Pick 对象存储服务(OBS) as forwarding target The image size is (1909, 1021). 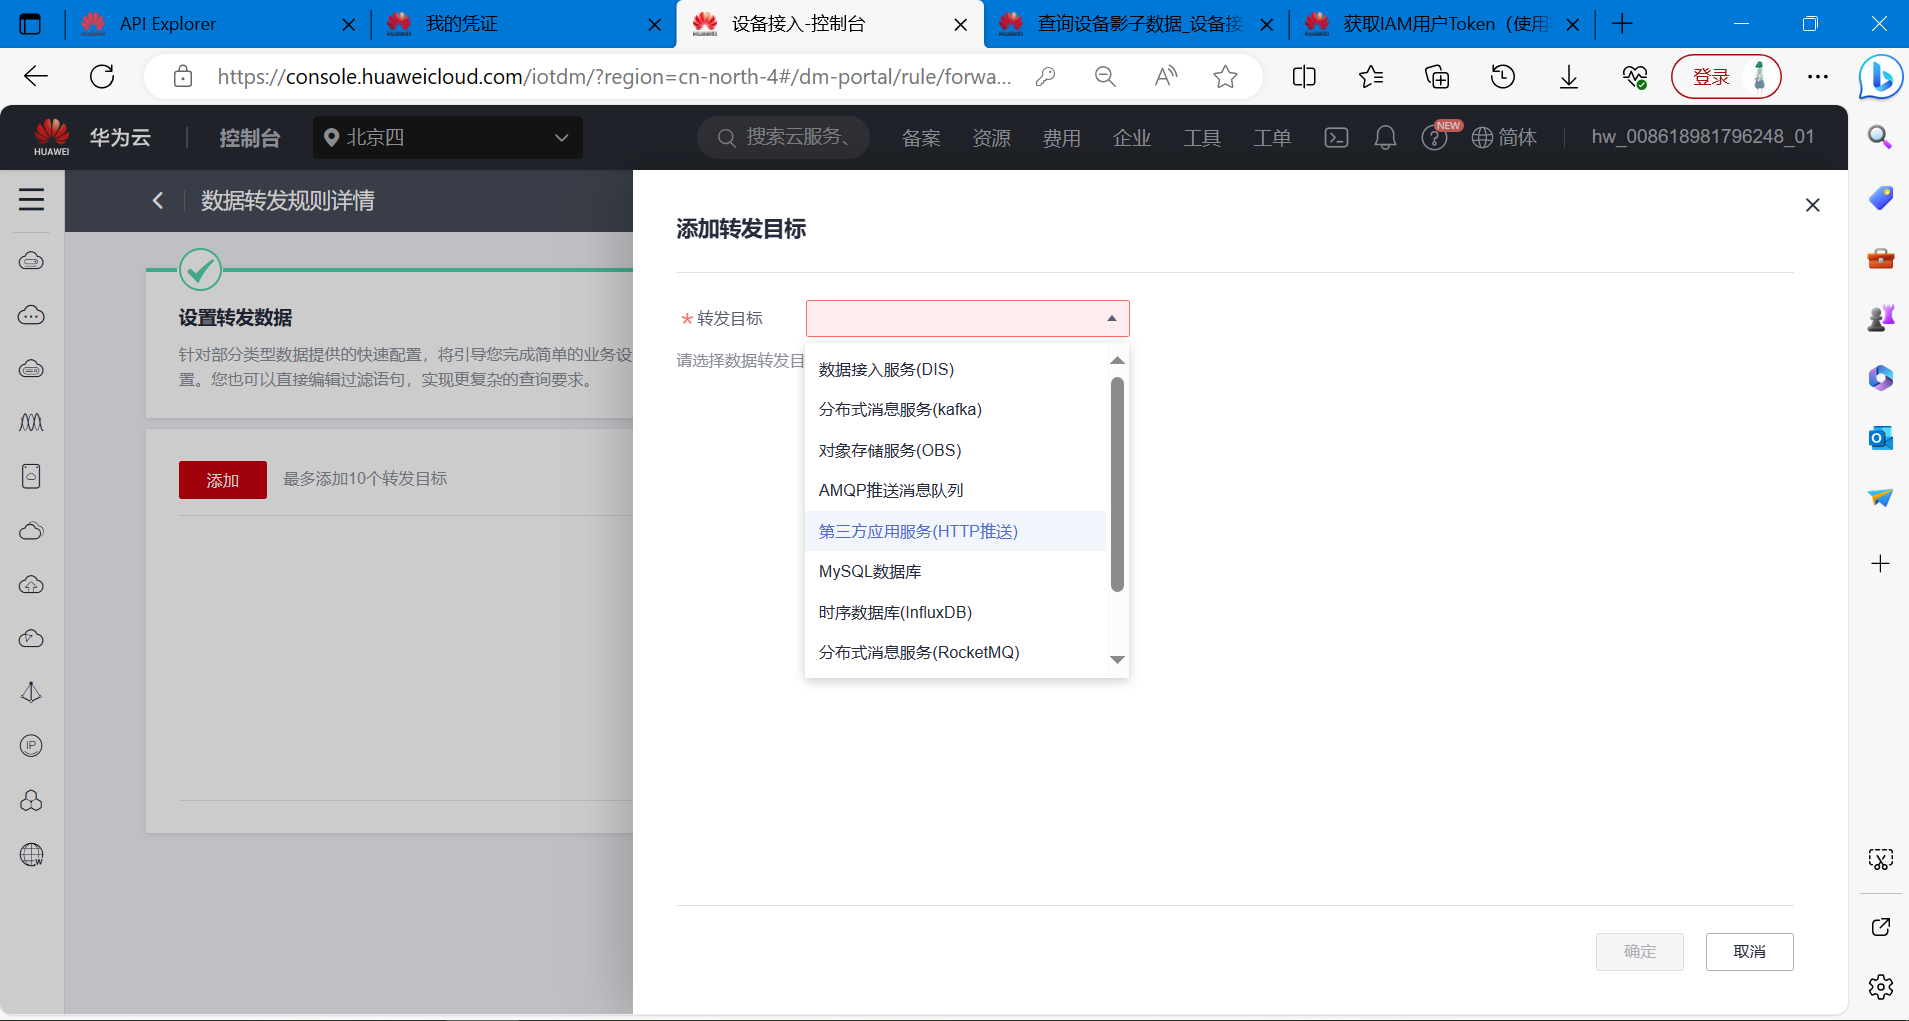tap(956, 450)
